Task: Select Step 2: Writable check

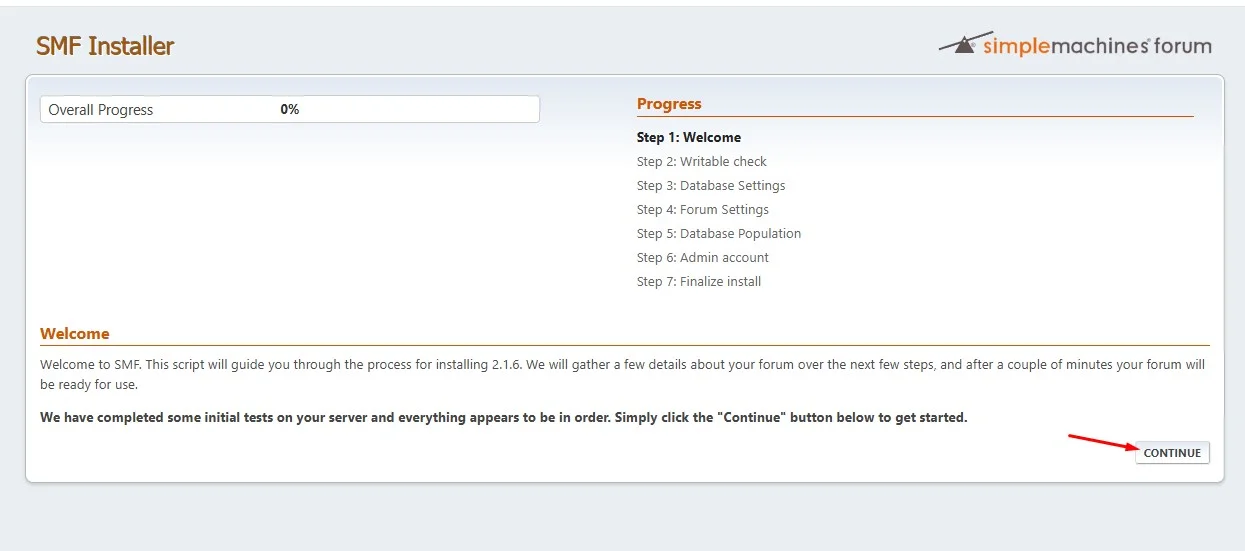Action: (702, 161)
